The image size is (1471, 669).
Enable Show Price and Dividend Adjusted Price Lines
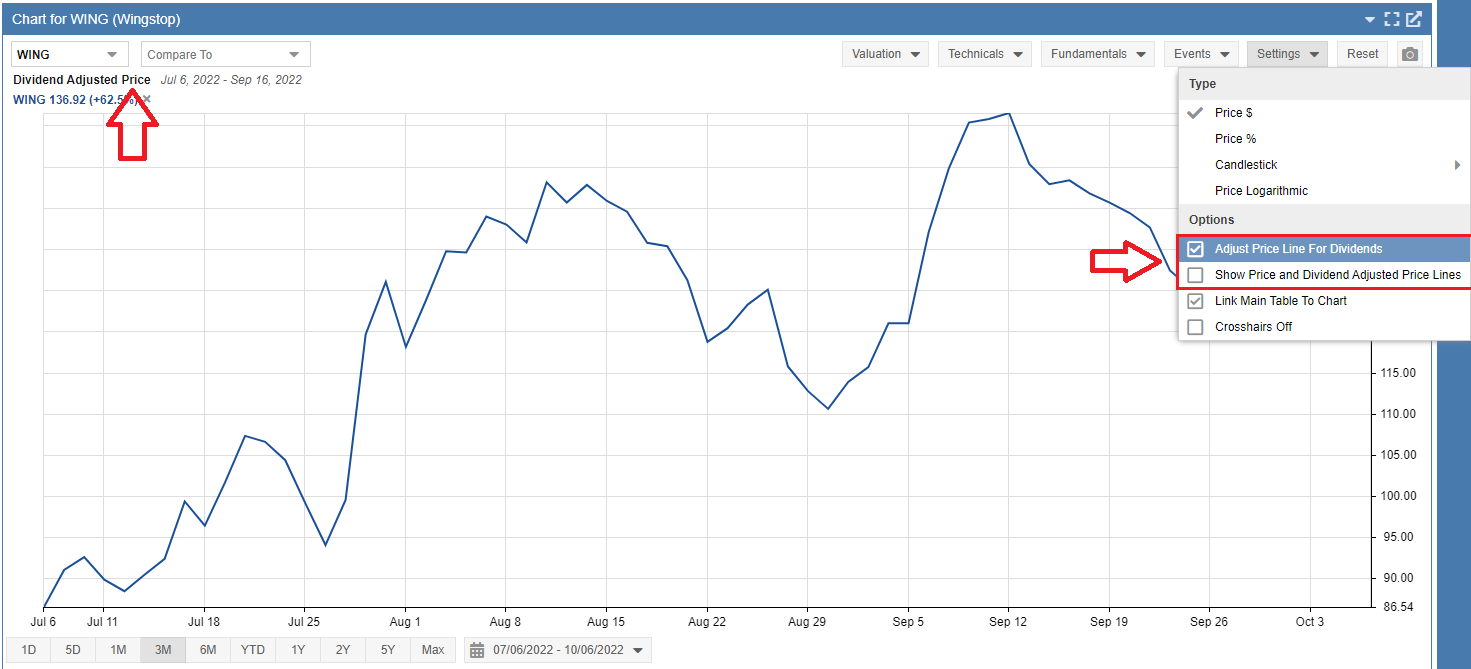[x=1195, y=275]
